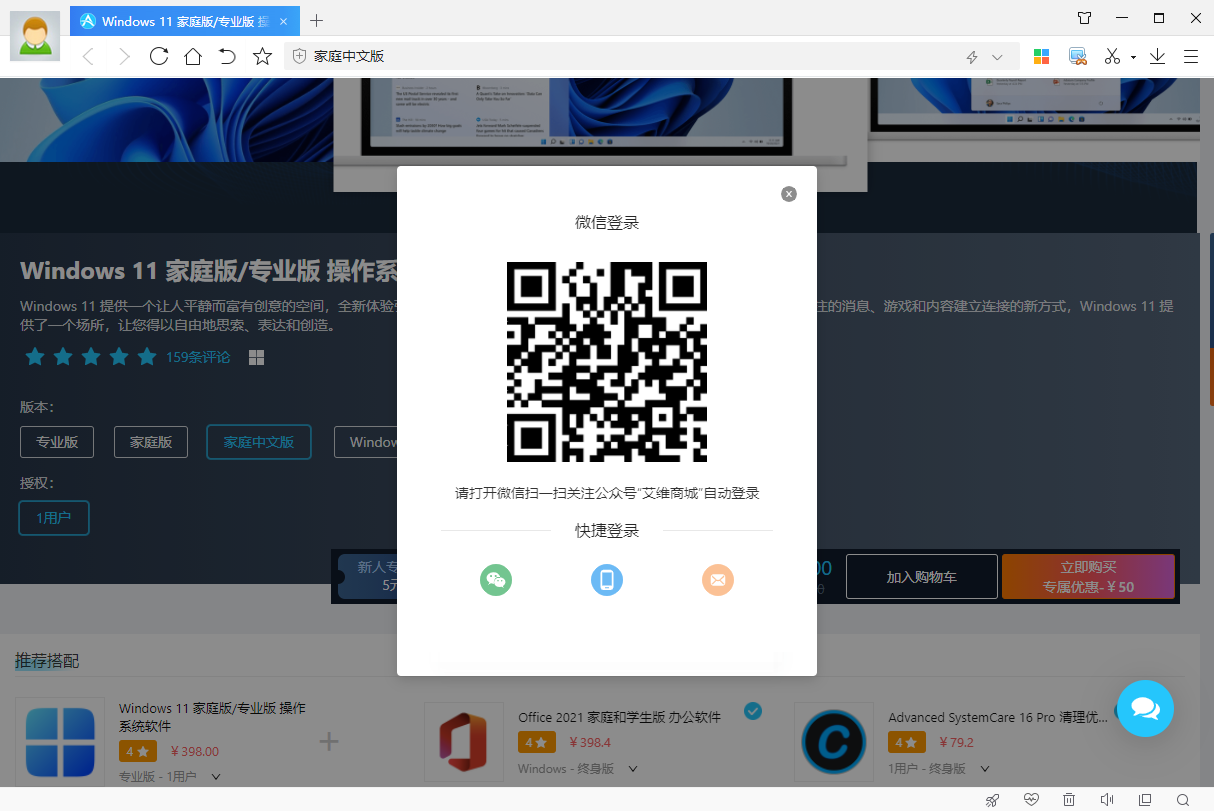Click the 推荐搭配 section heading

coord(47,661)
